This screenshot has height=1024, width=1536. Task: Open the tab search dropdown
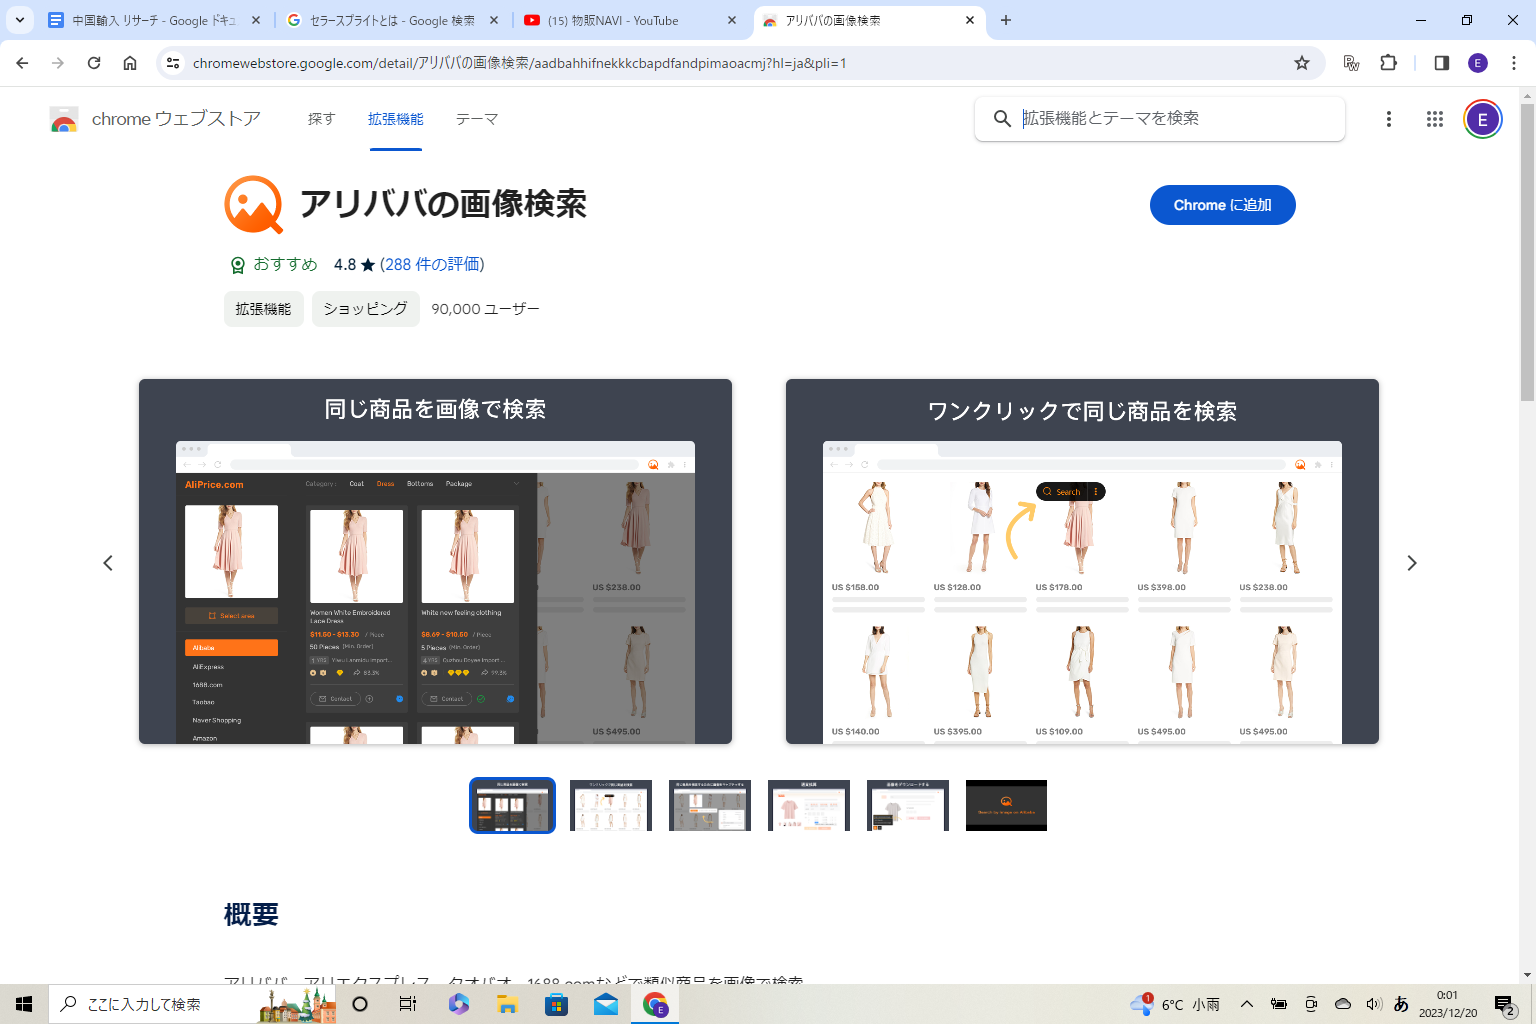[20, 20]
